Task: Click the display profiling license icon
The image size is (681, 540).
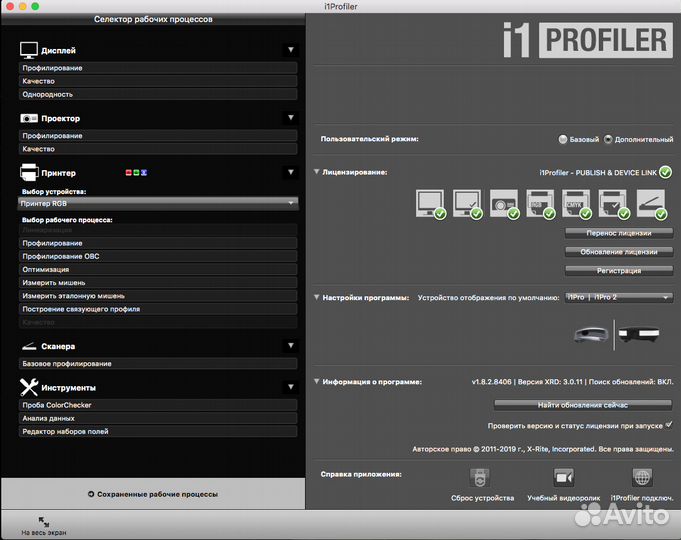Action: 430,203
